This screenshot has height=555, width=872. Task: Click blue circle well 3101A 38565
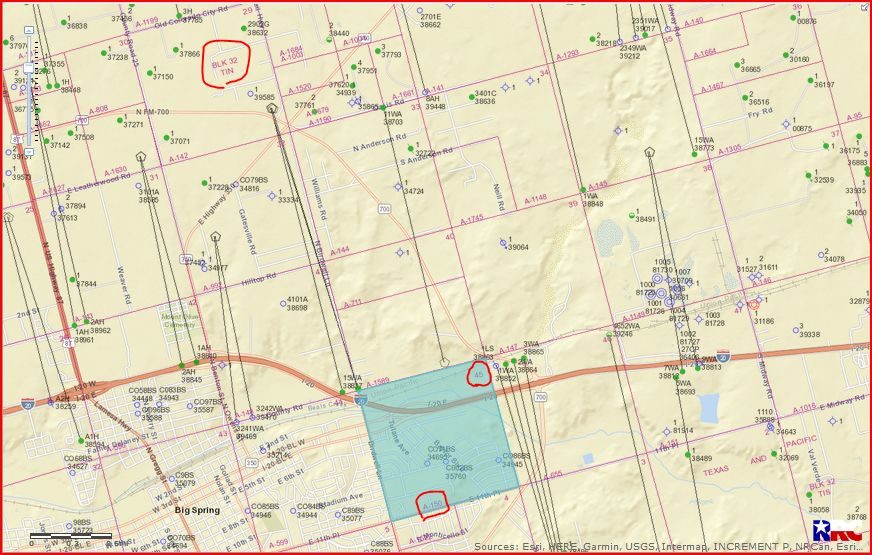click(138, 186)
